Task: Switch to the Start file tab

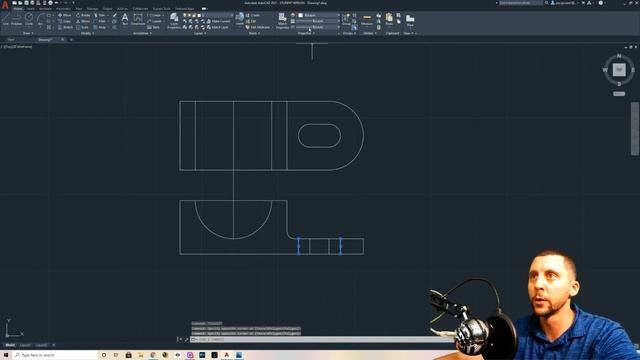Action: [x=11, y=40]
